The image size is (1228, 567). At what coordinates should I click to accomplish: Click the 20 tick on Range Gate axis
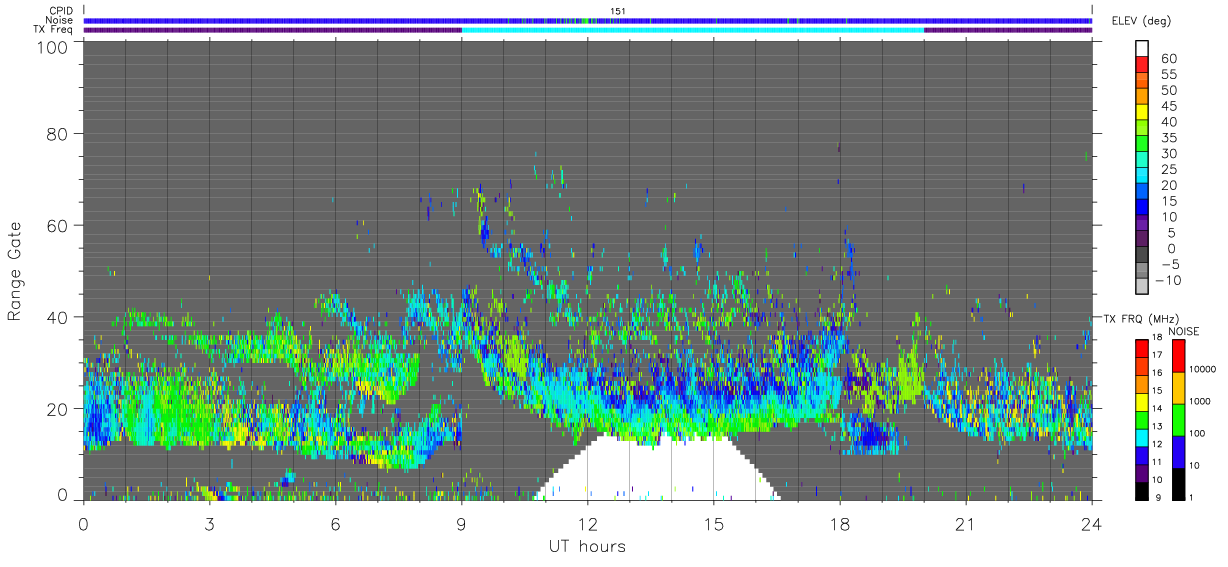[58, 409]
